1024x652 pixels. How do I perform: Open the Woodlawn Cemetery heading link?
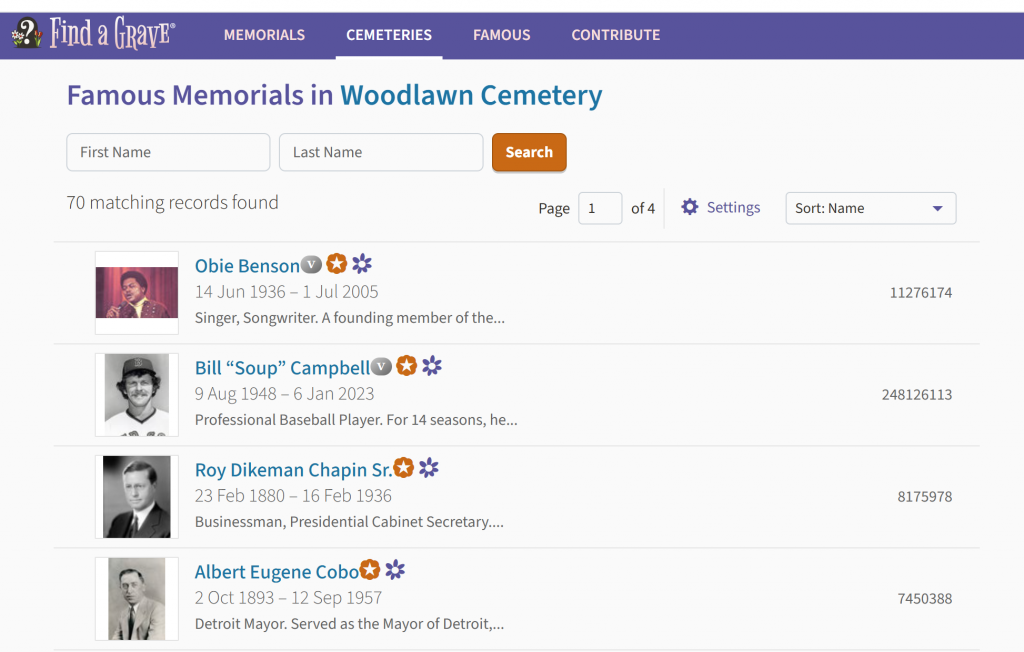(x=471, y=95)
